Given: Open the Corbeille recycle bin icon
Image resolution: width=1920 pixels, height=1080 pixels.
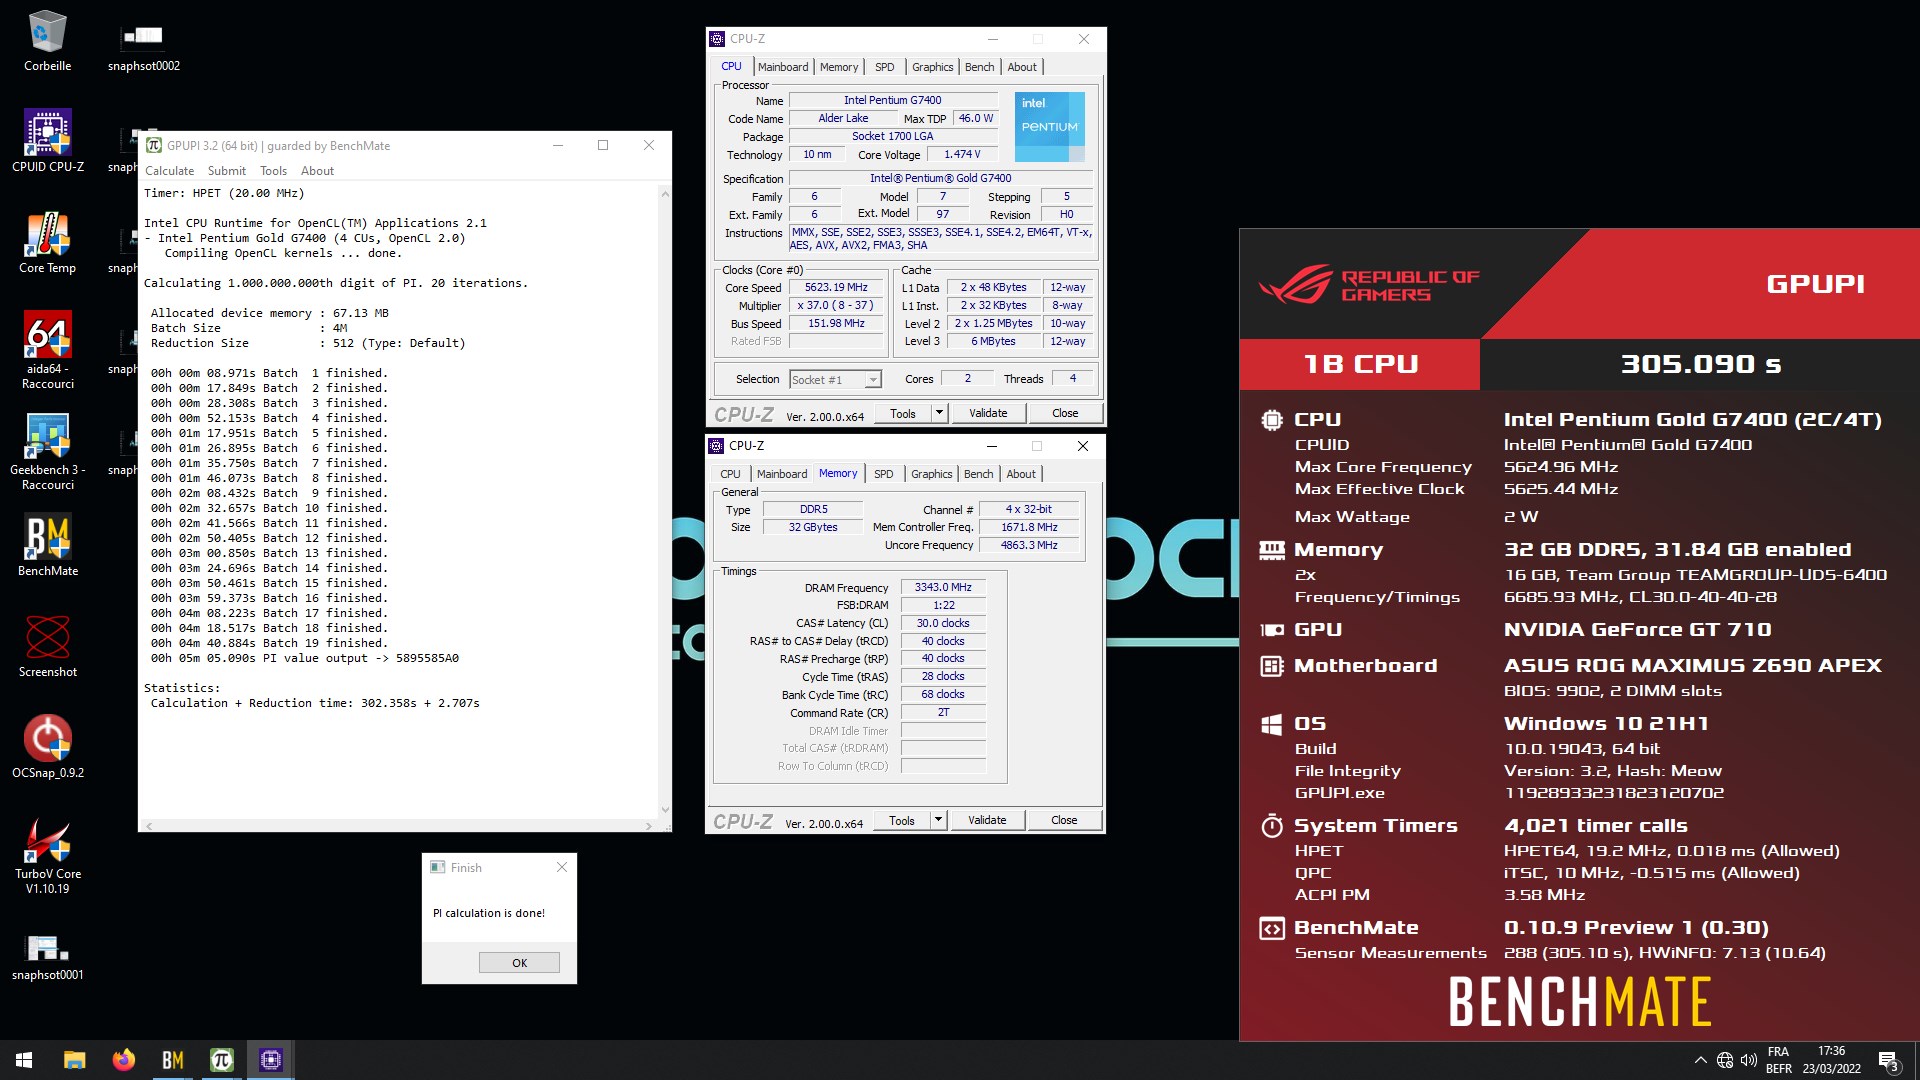Looking at the screenshot, I should 47,42.
